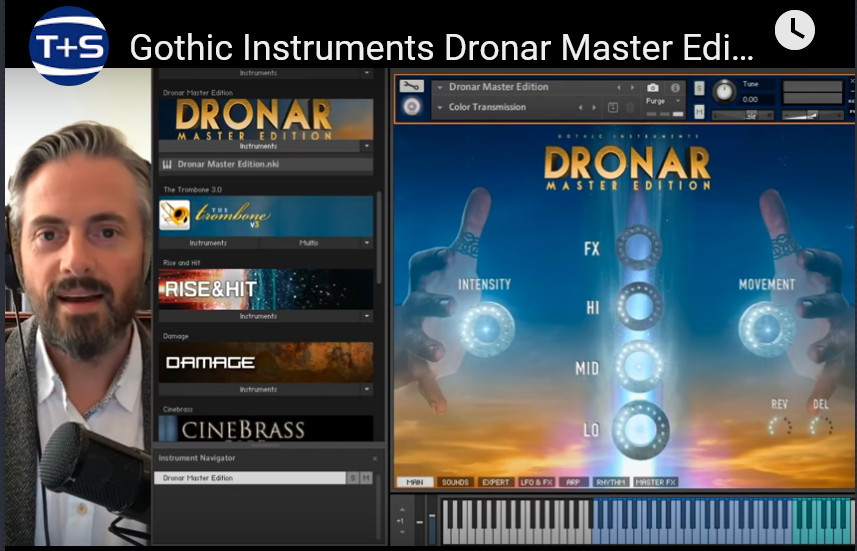
Task: Click The Trombone library trumpet icon
Action: click(175, 215)
